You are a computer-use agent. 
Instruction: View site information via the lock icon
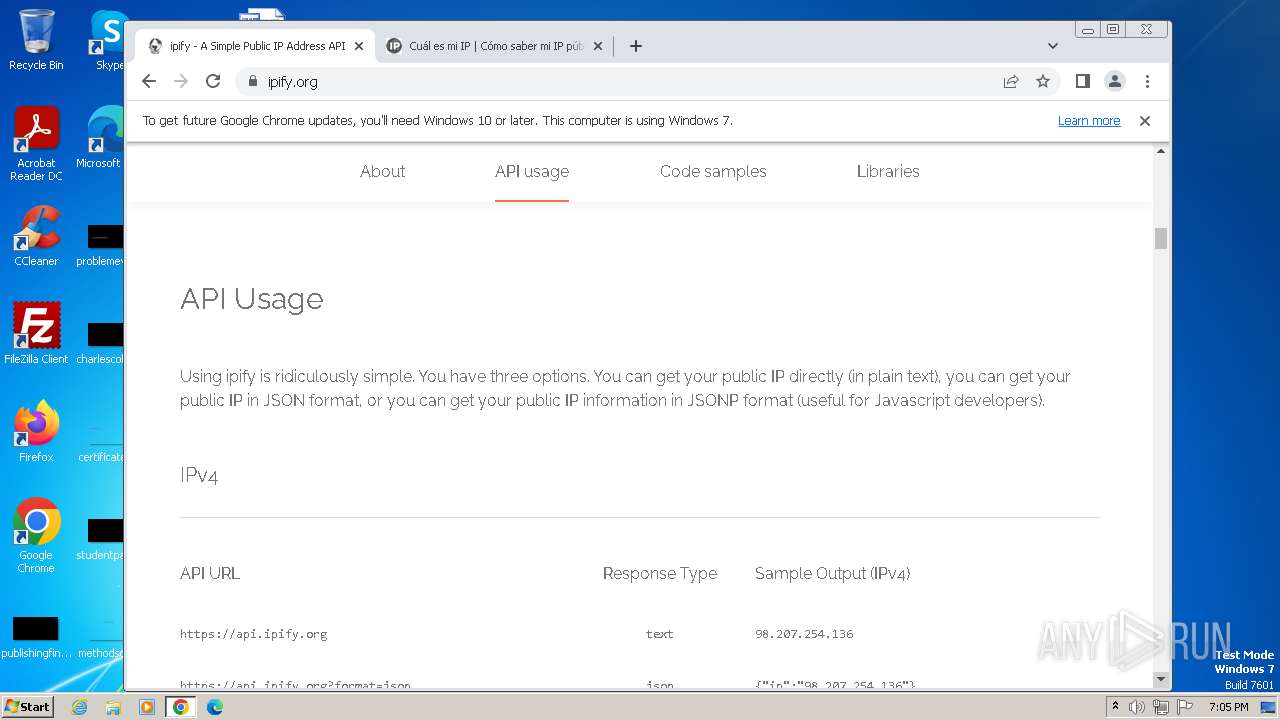(x=252, y=81)
